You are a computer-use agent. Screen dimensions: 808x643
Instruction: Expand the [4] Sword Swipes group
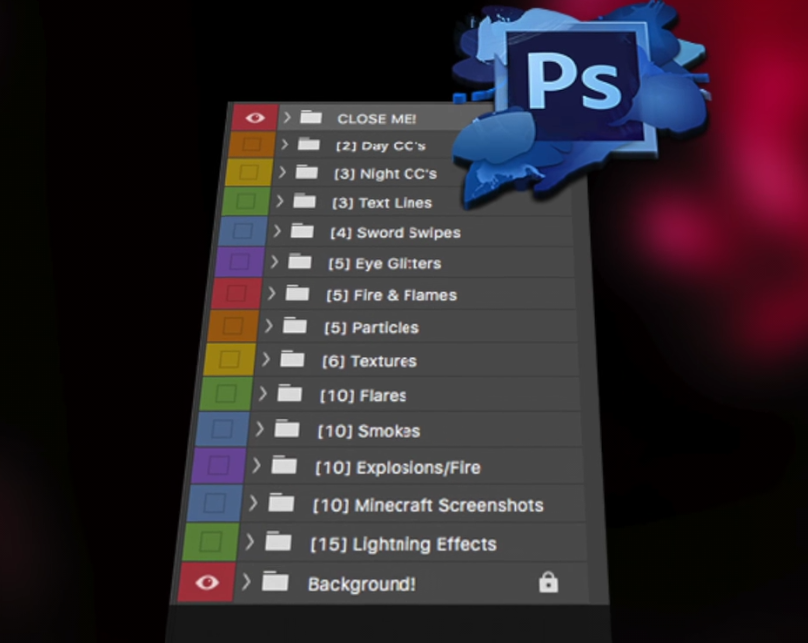point(277,231)
